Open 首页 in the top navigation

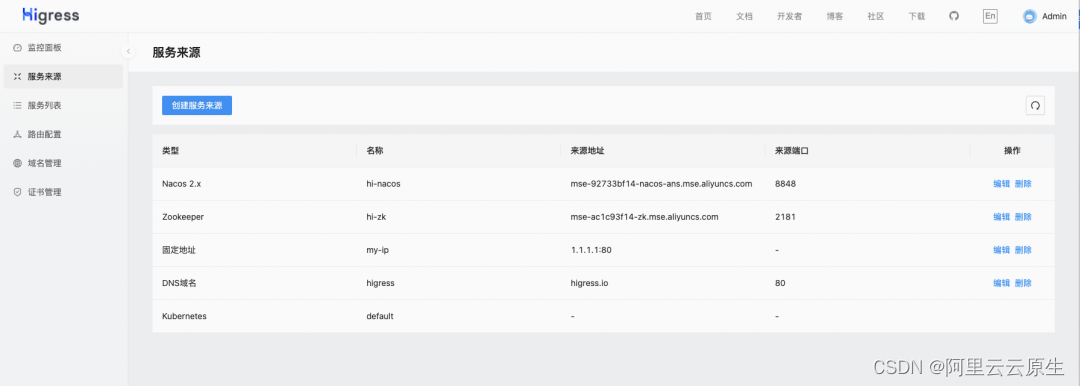(703, 17)
